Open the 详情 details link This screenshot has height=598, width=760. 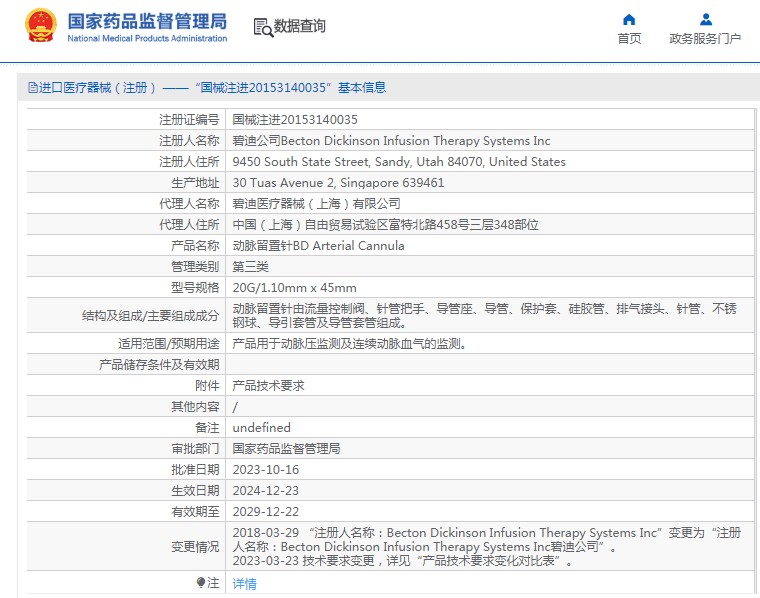point(244,583)
